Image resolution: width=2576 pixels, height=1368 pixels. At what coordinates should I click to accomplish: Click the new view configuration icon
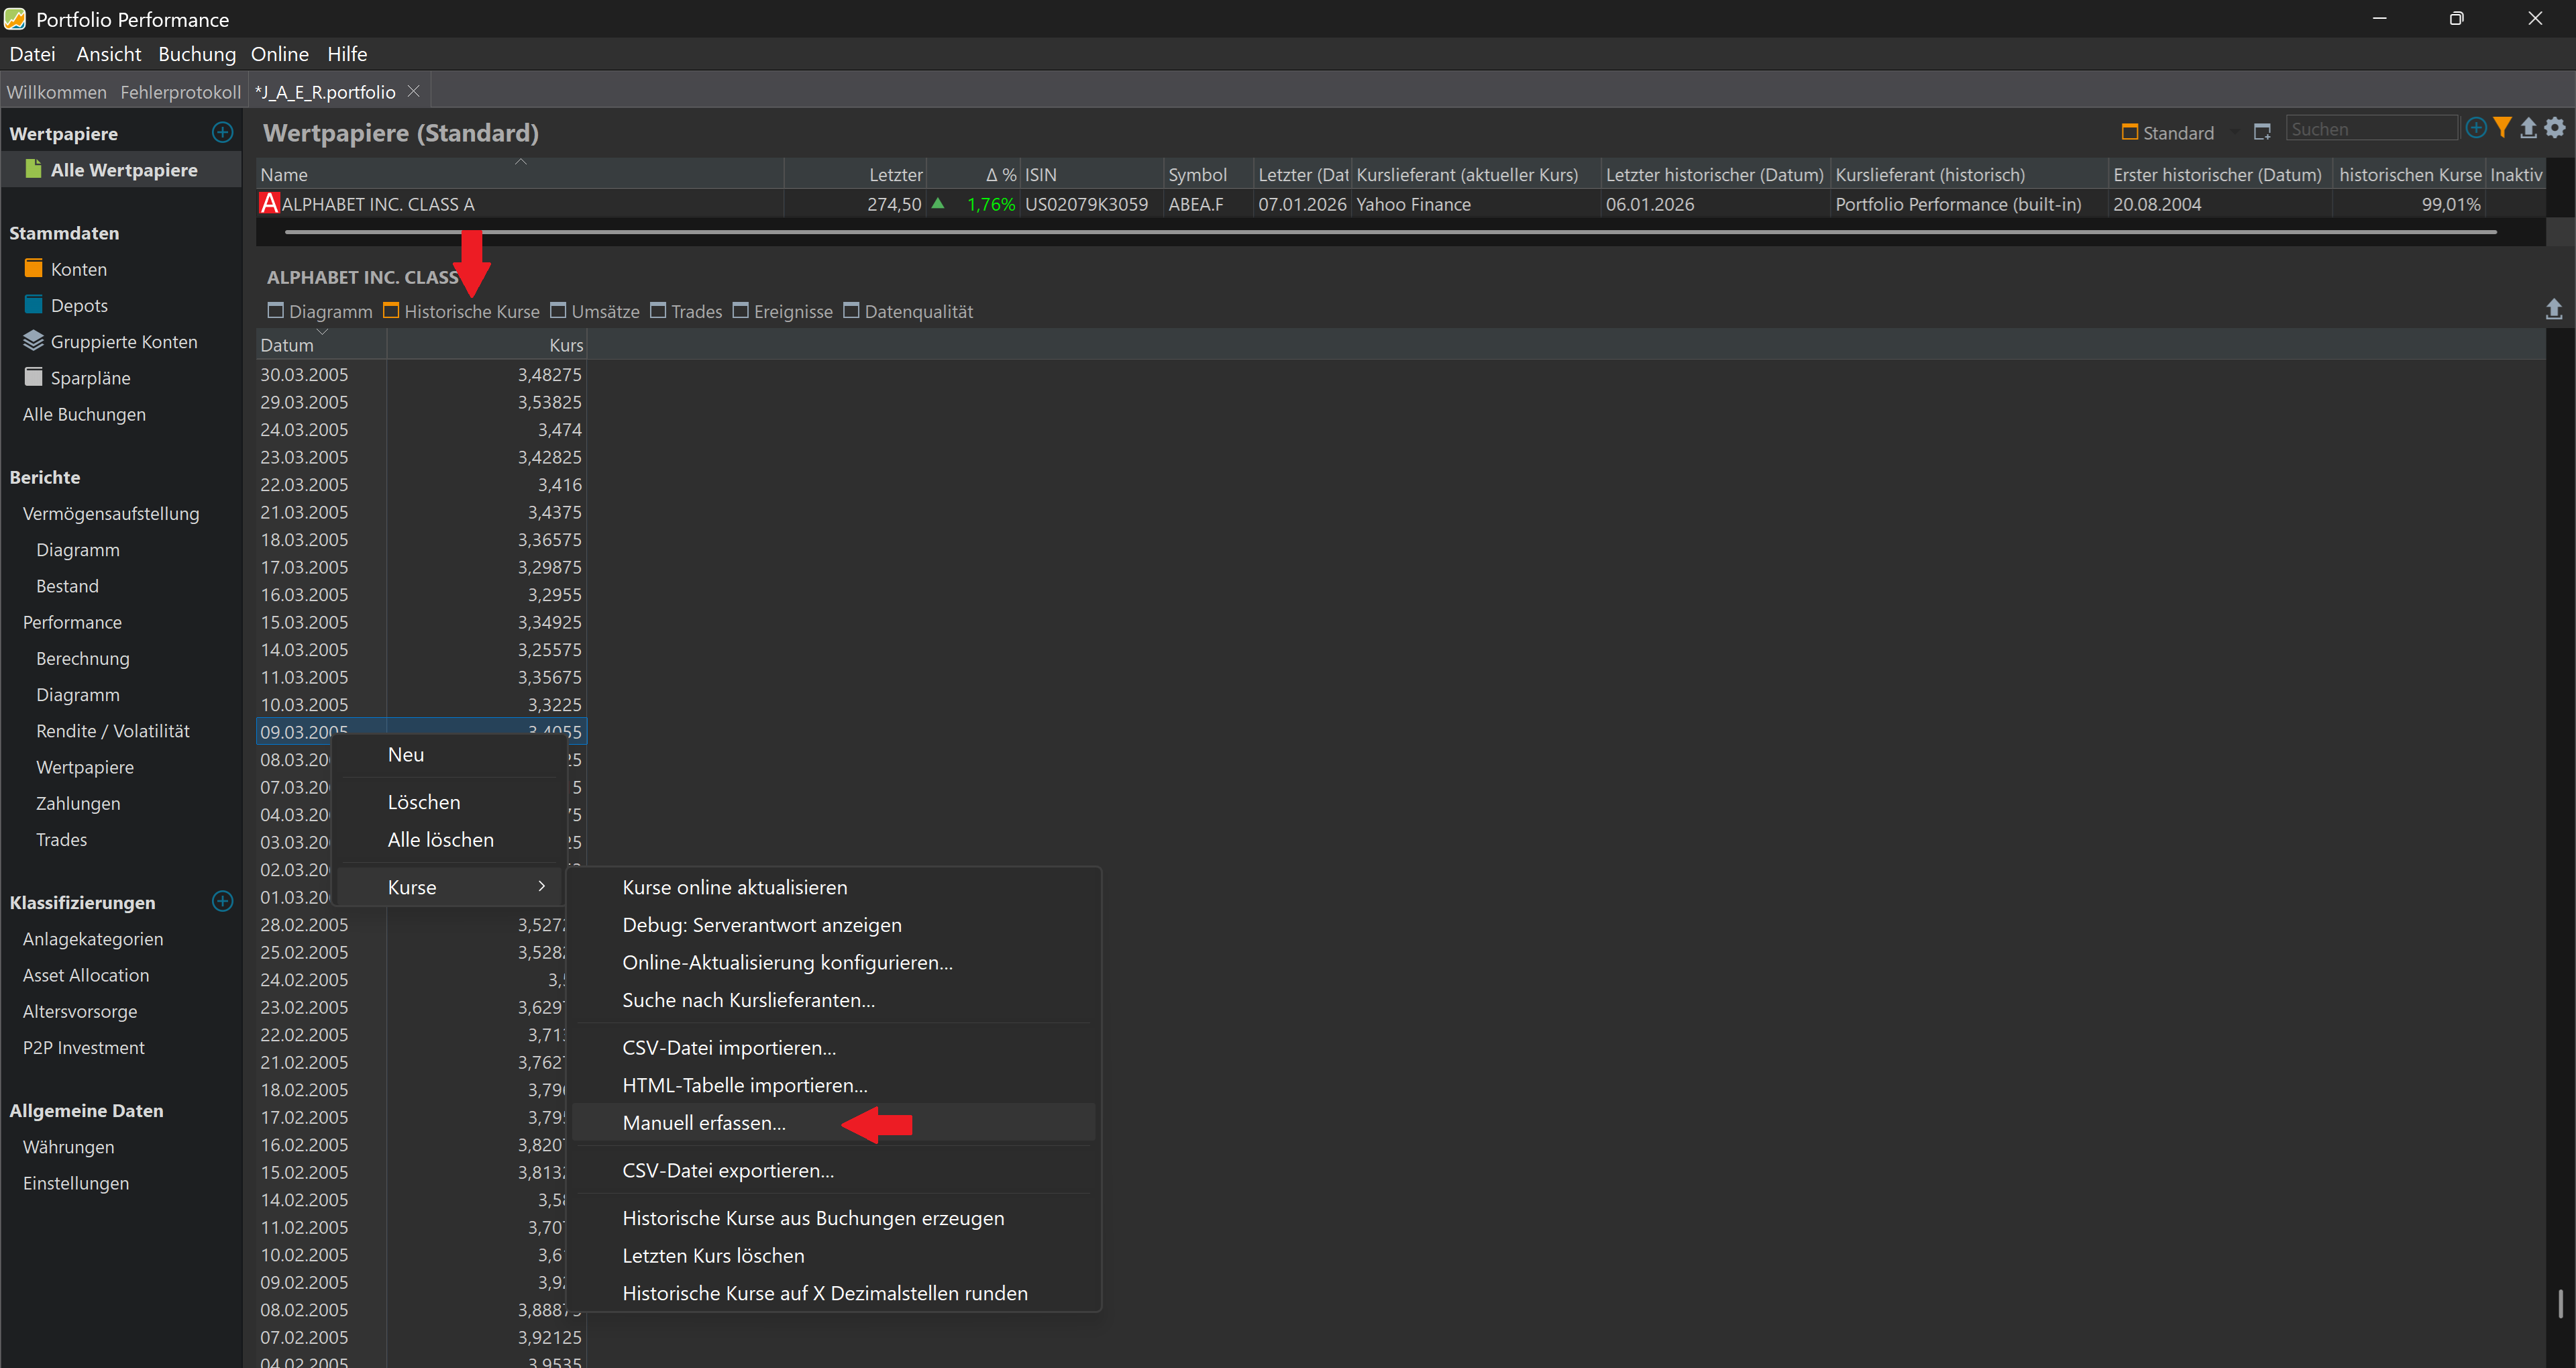click(2262, 132)
